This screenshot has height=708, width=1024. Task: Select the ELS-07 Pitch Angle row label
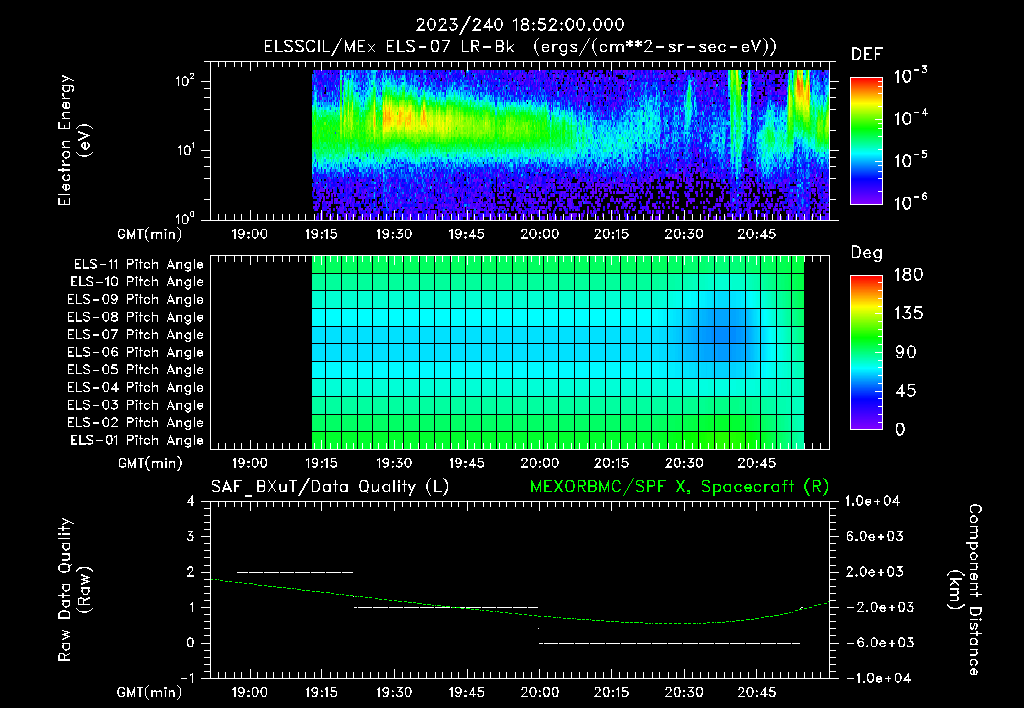click(x=135, y=334)
